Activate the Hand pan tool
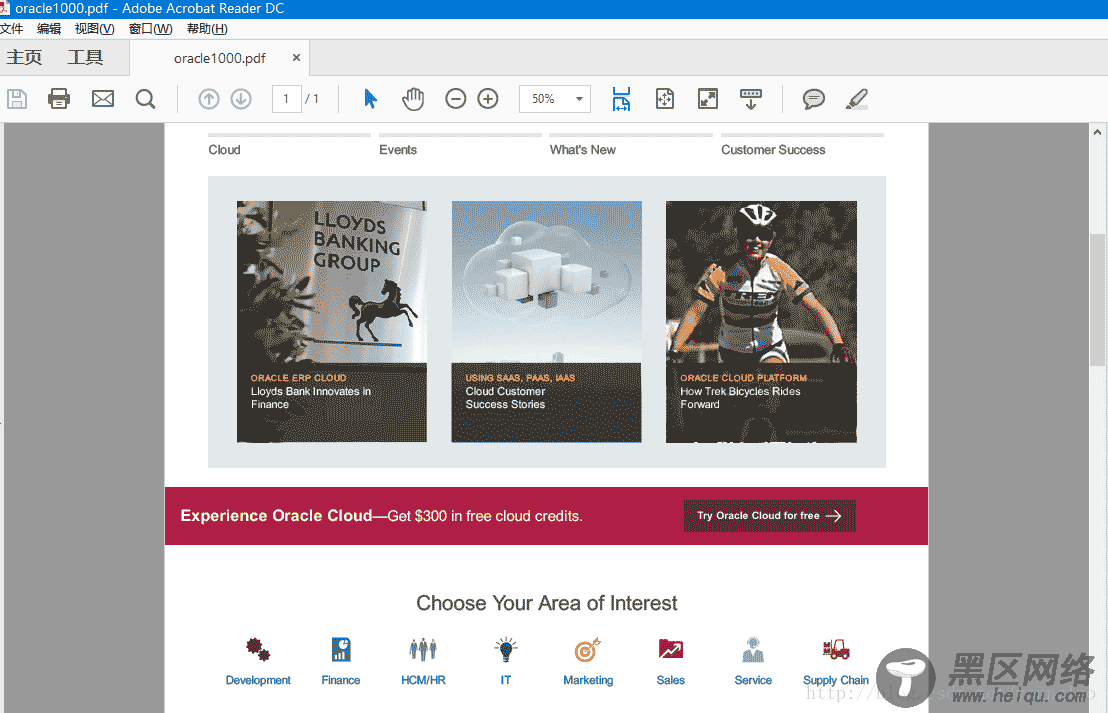This screenshot has height=713, width=1108. (x=413, y=99)
